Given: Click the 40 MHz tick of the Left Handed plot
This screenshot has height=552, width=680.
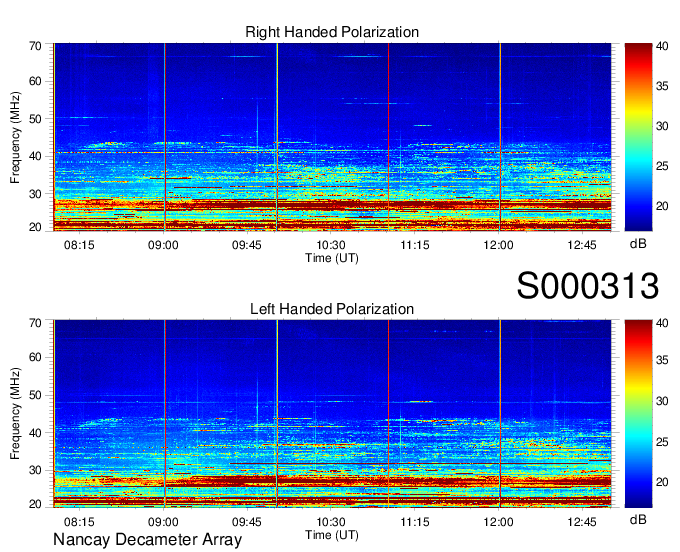Looking at the screenshot, I should tap(35, 433).
